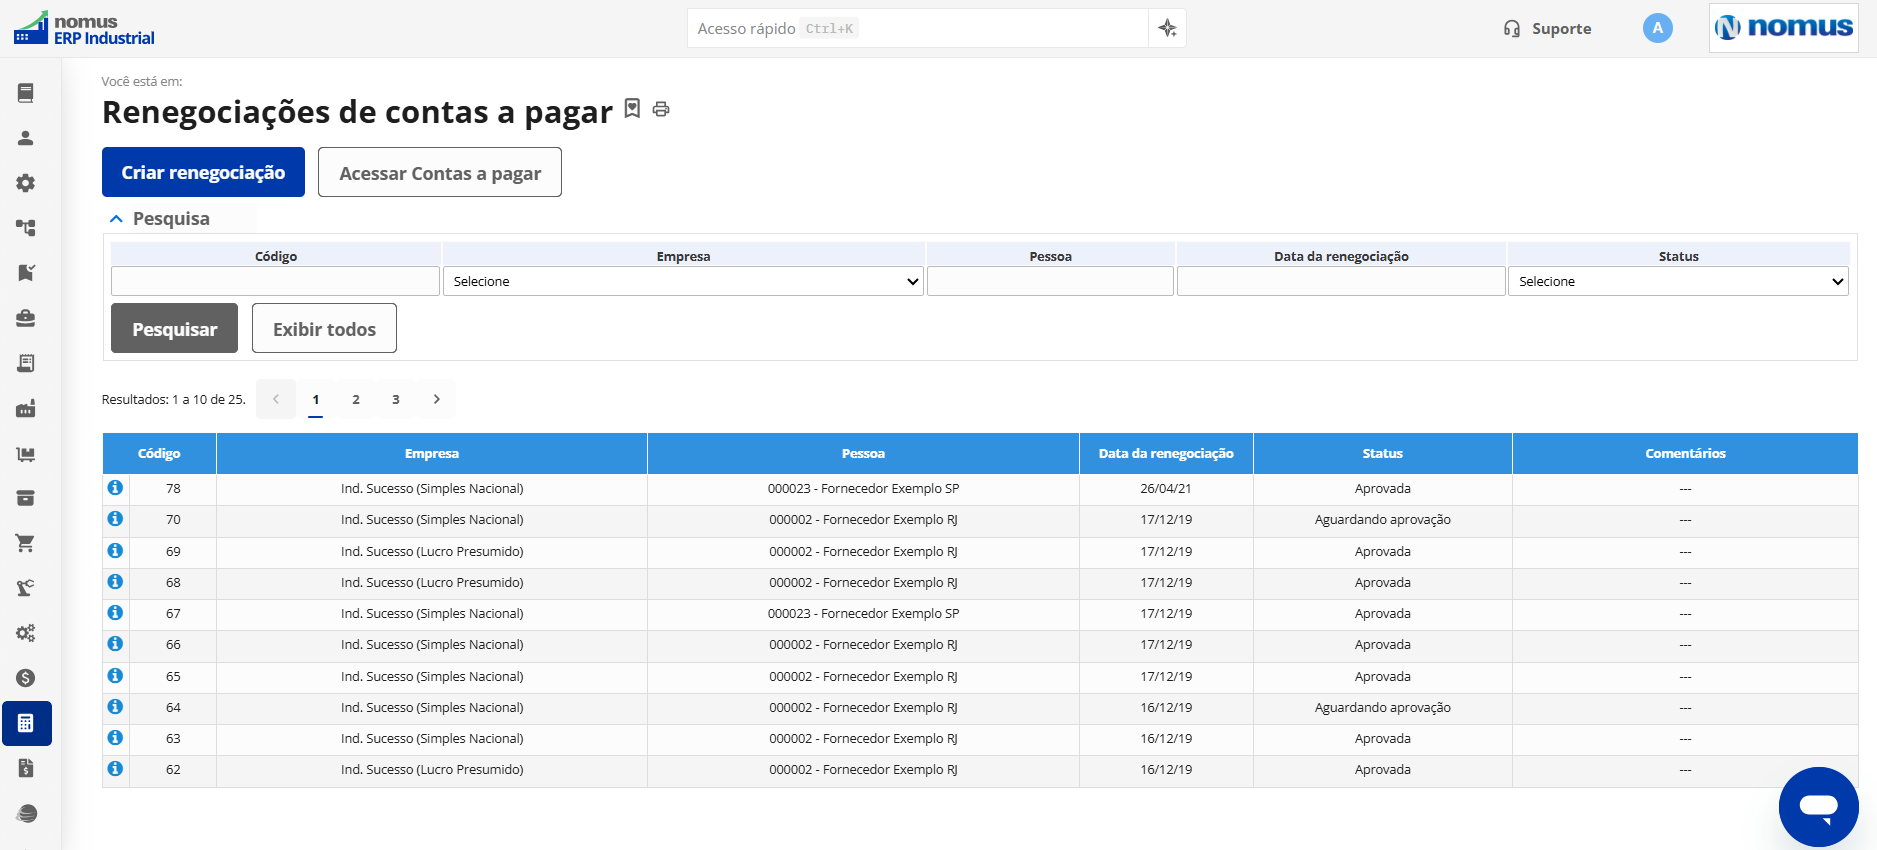The image size is (1877, 850).
Task: Open the AI sparkle icon in quick access
Action: (1167, 28)
